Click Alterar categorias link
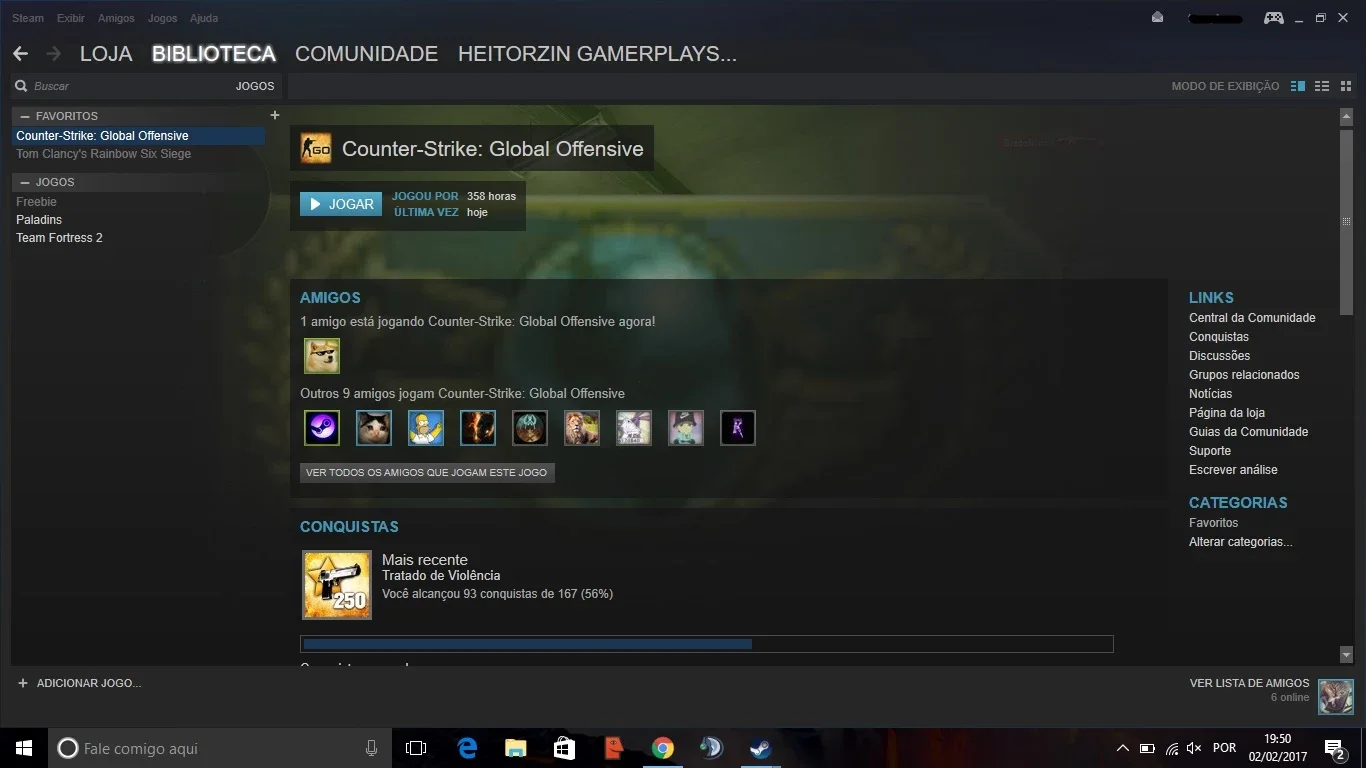This screenshot has height=768, width=1366. click(x=1240, y=542)
